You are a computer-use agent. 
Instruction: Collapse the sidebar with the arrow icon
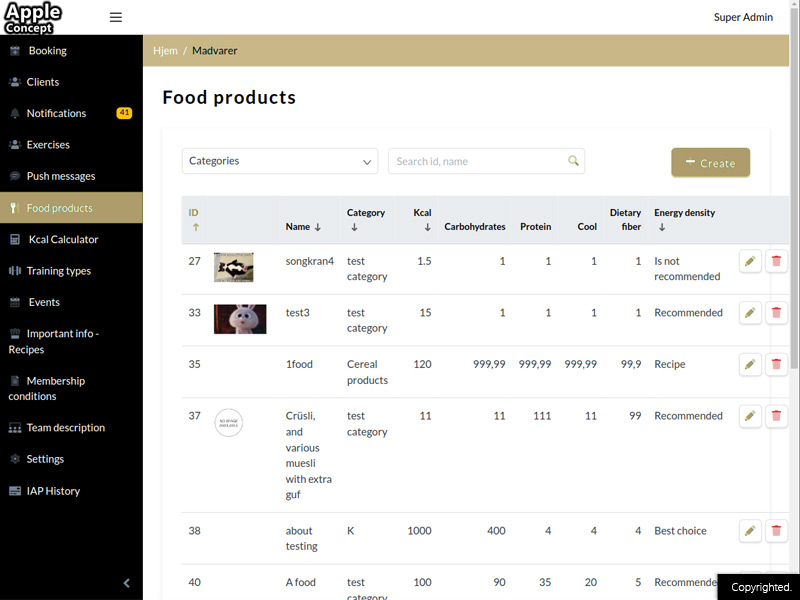coord(127,583)
